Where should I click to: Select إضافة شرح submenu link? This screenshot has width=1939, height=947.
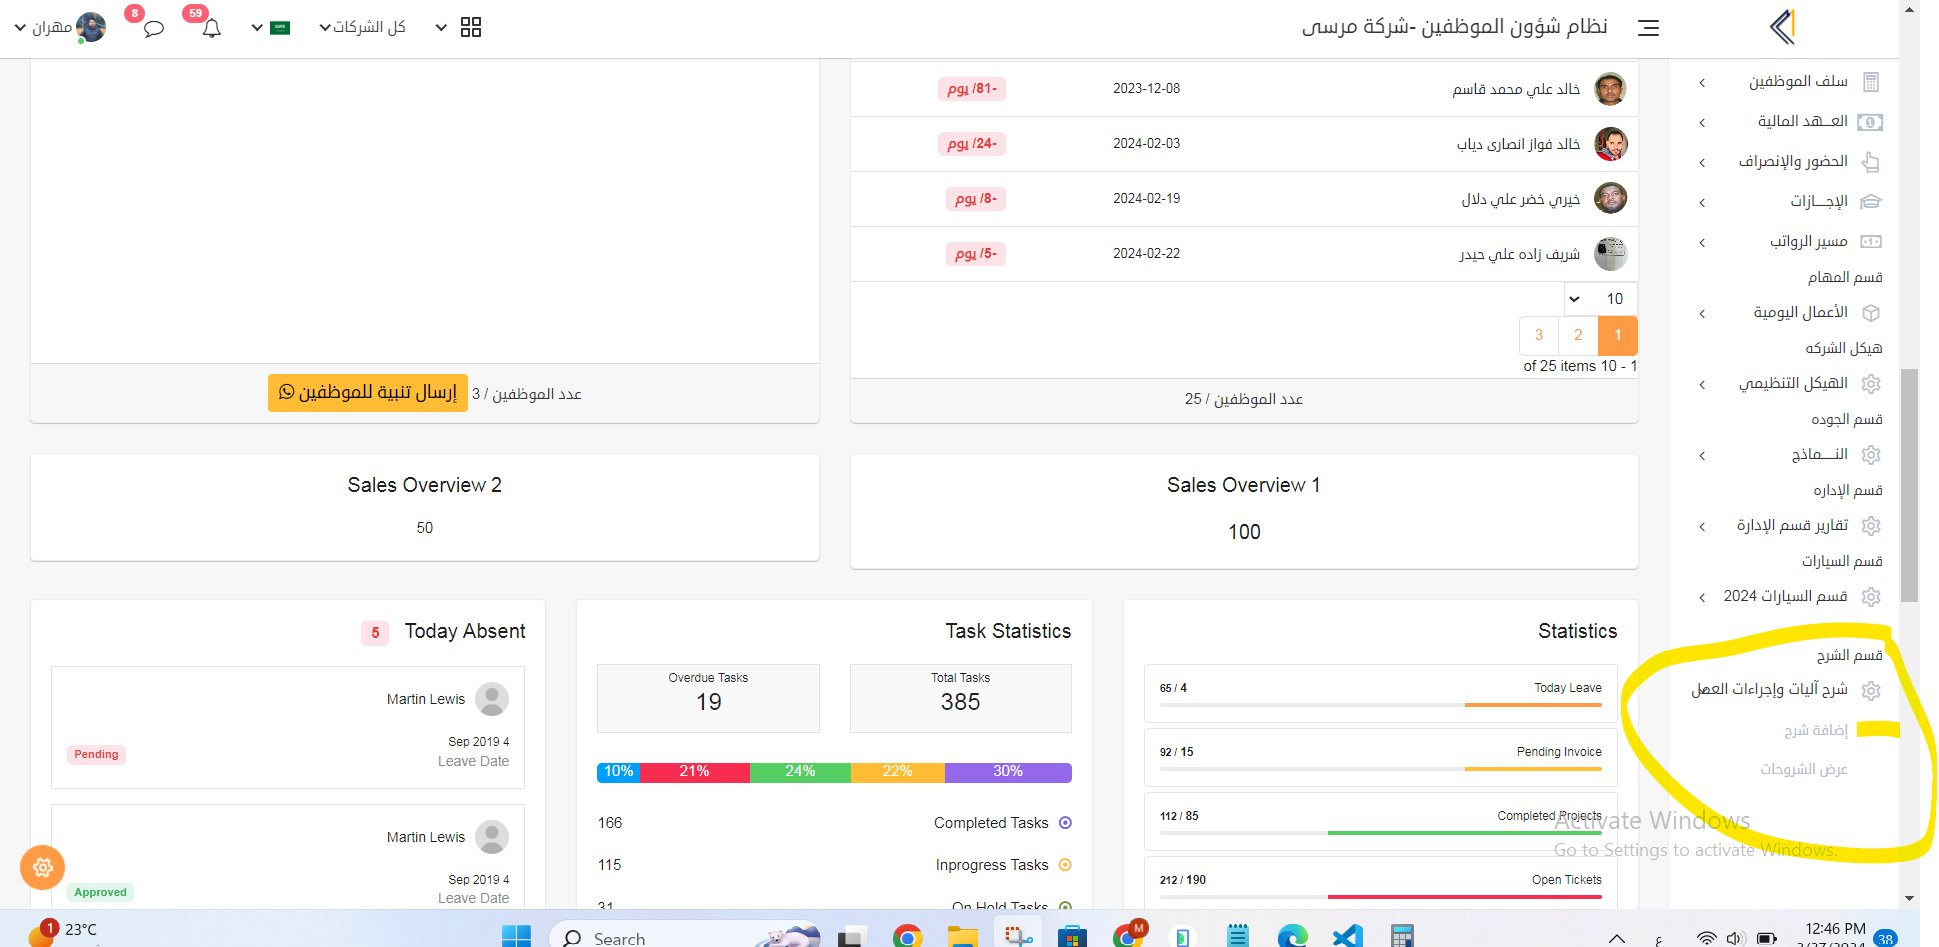(x=1815, y=730)
